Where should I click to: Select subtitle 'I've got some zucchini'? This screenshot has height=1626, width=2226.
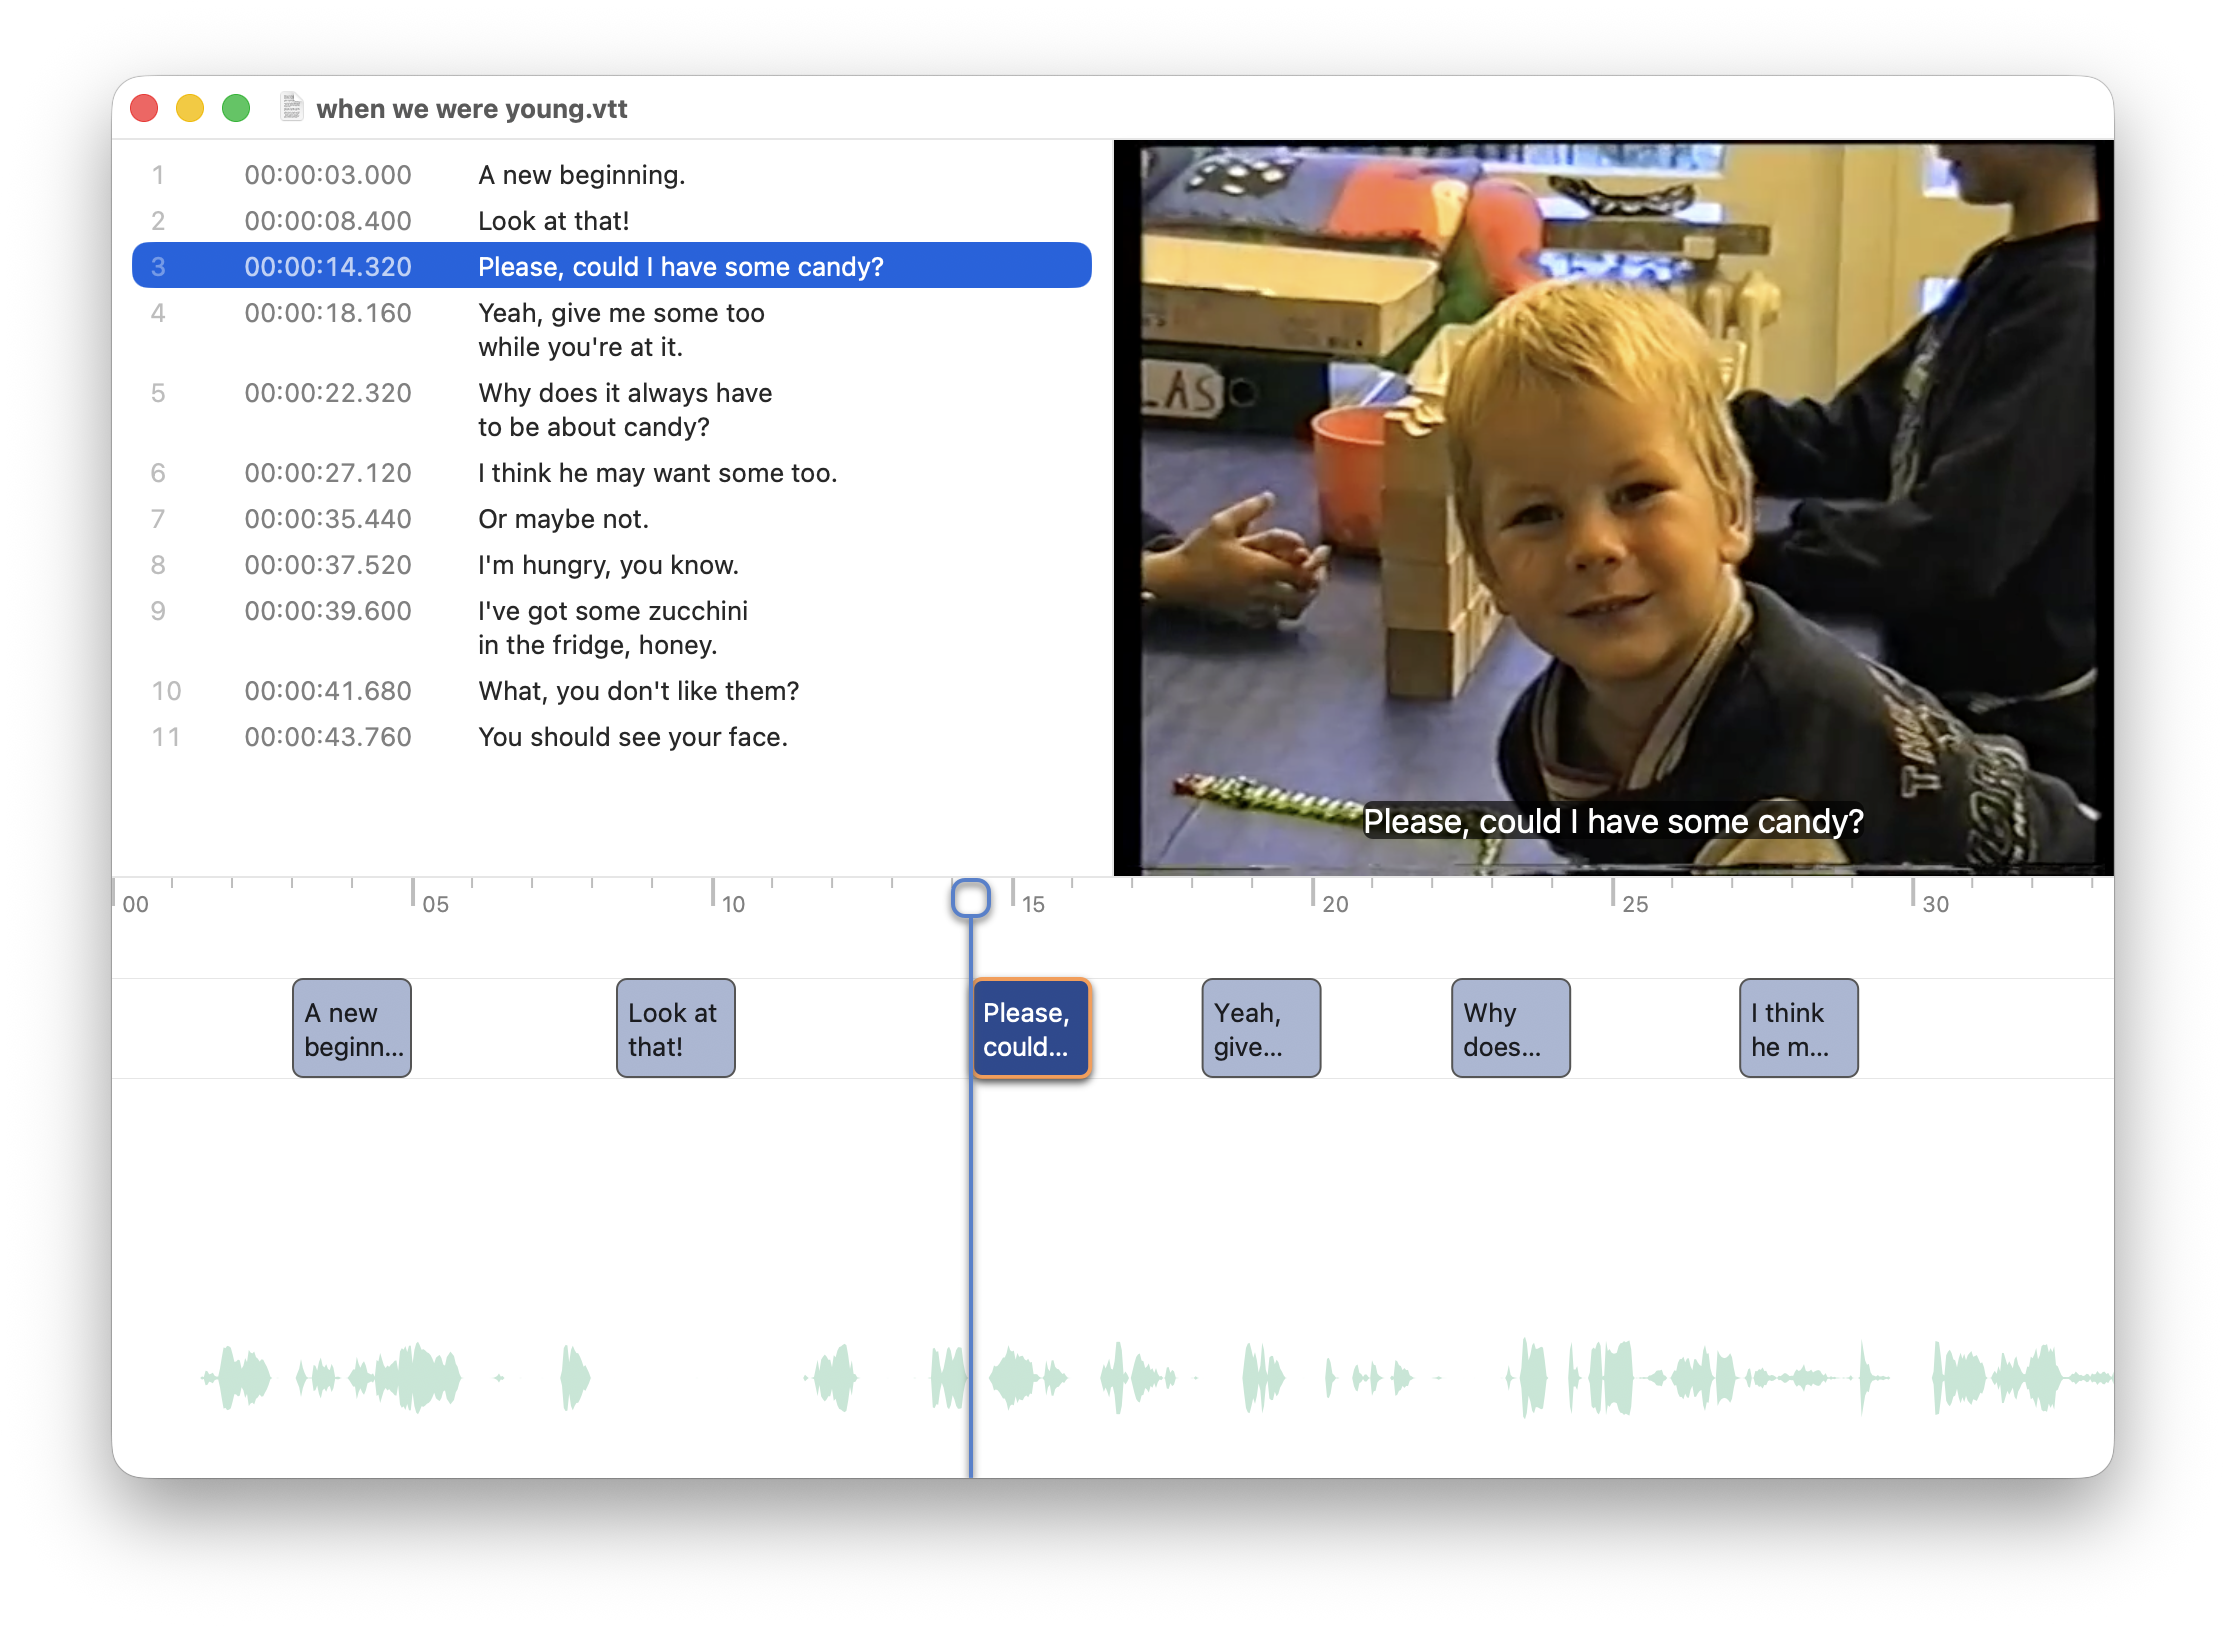(x=612, y=611)
